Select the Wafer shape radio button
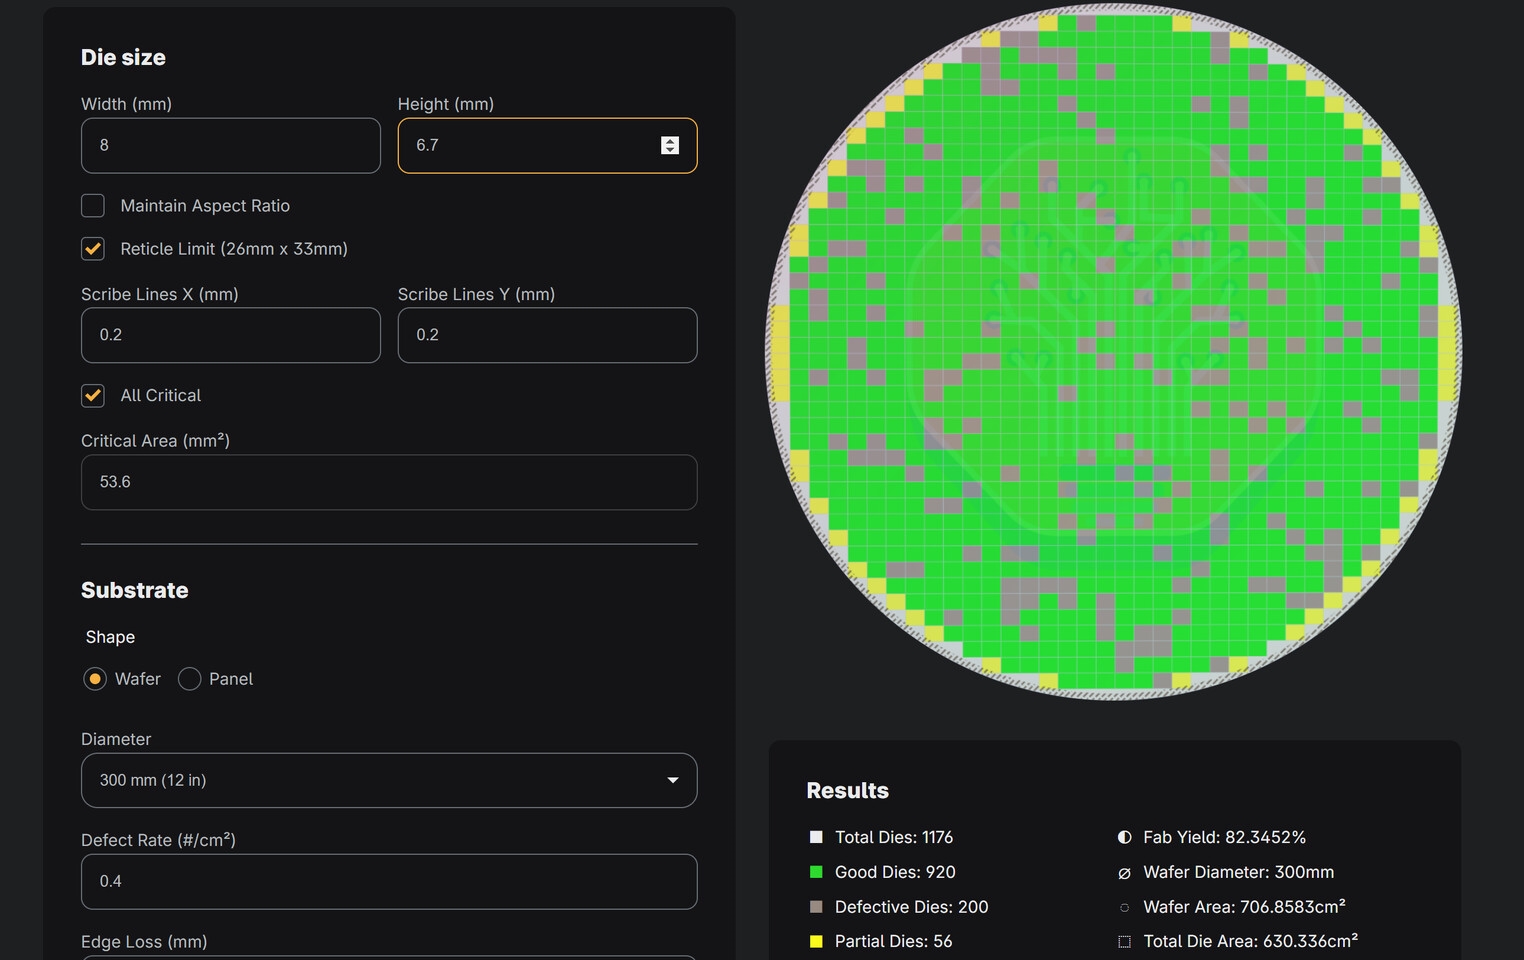 pos(95,679)
